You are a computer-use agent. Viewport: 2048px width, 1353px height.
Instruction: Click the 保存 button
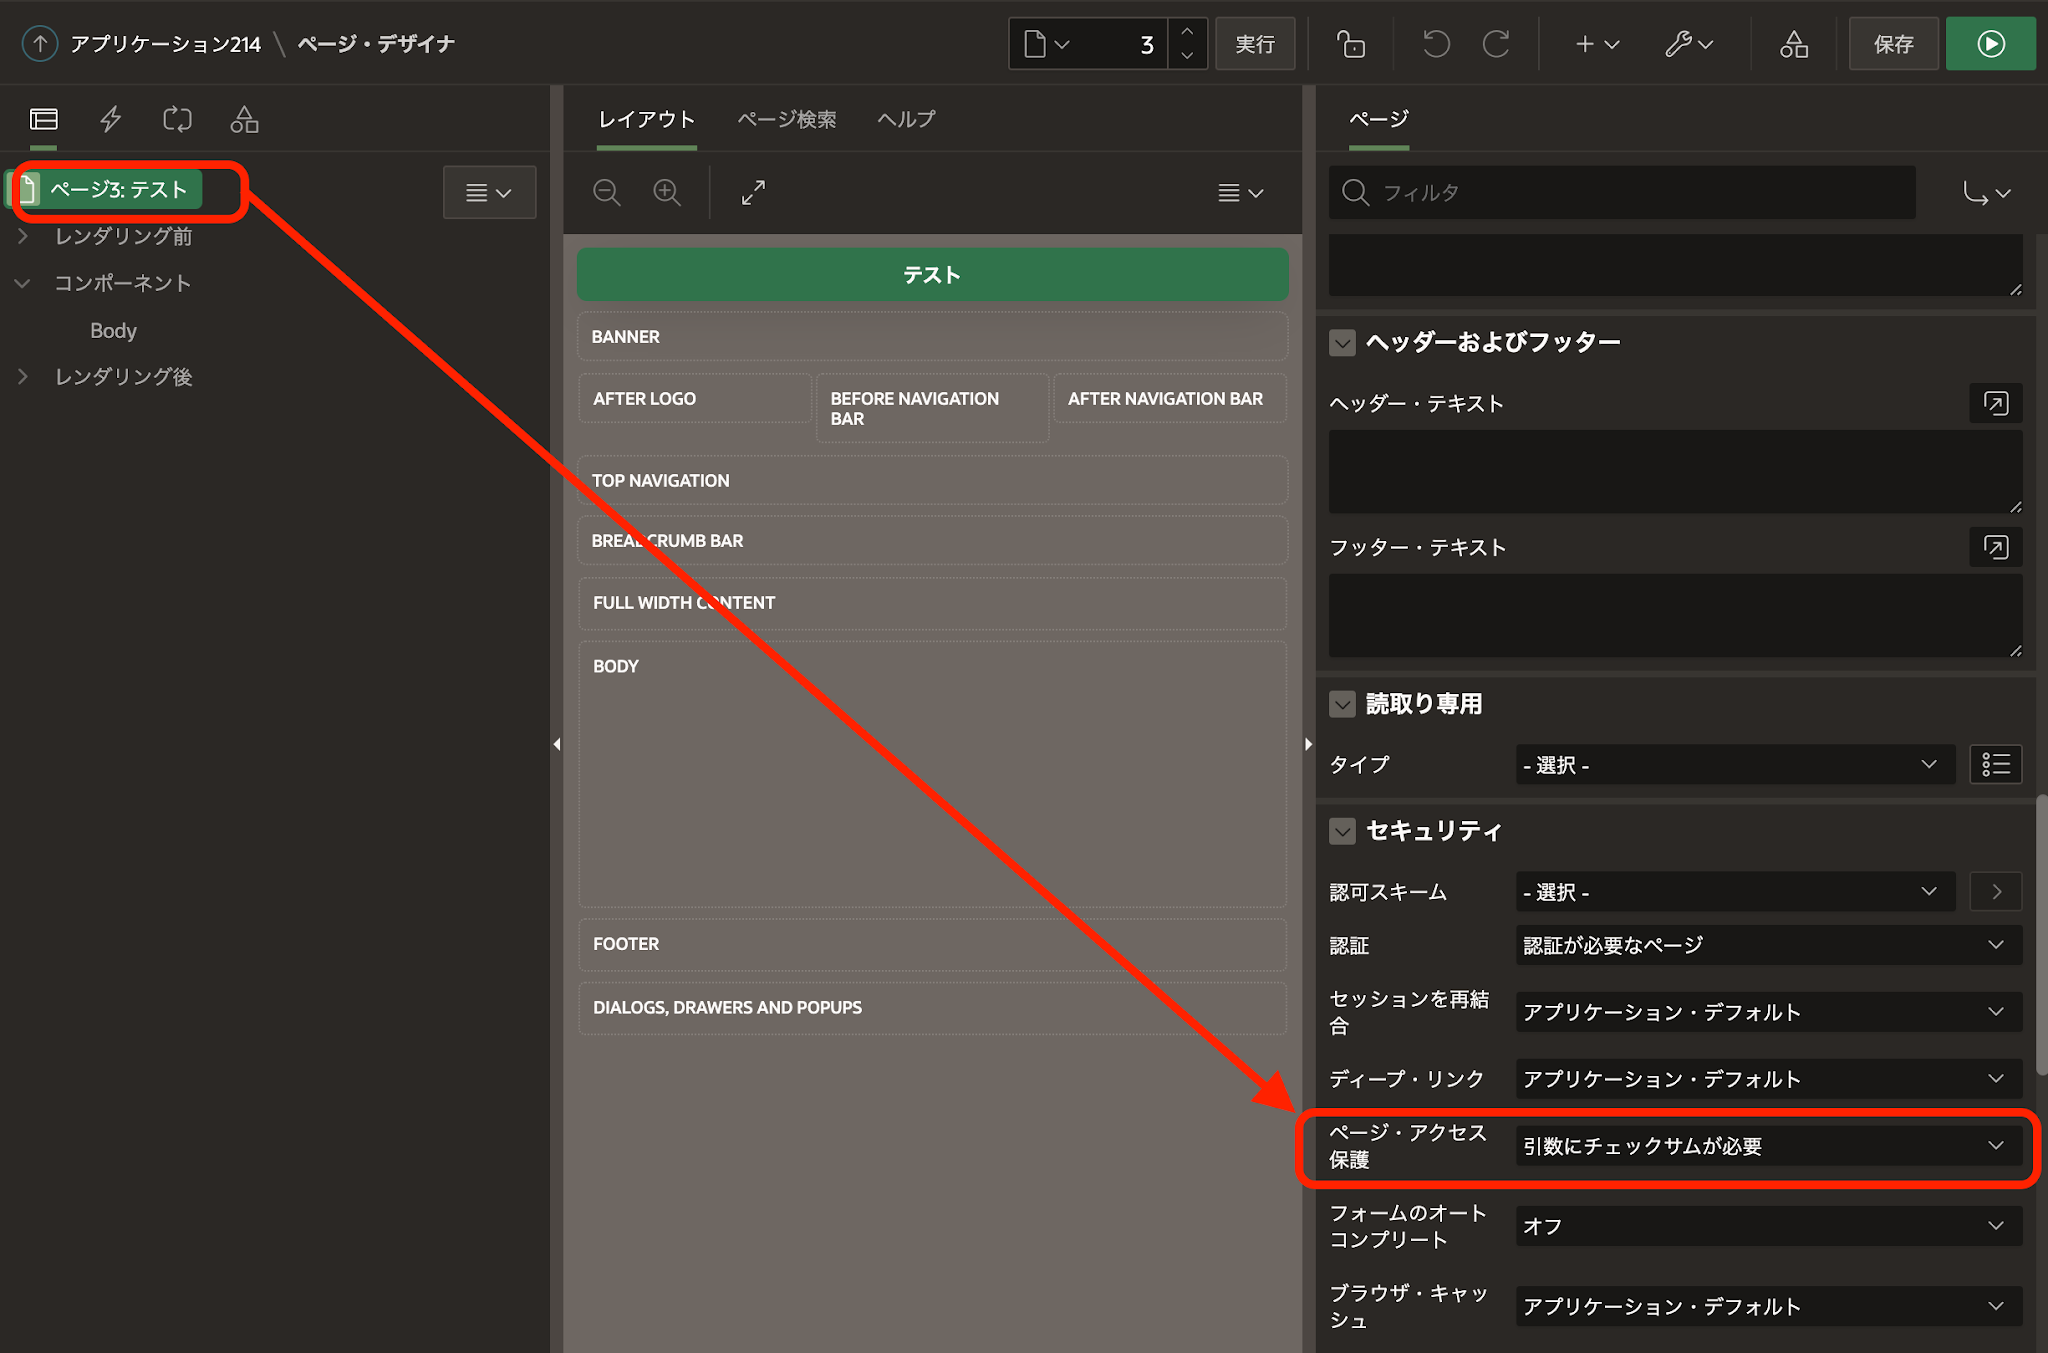tap(1893, 44)
